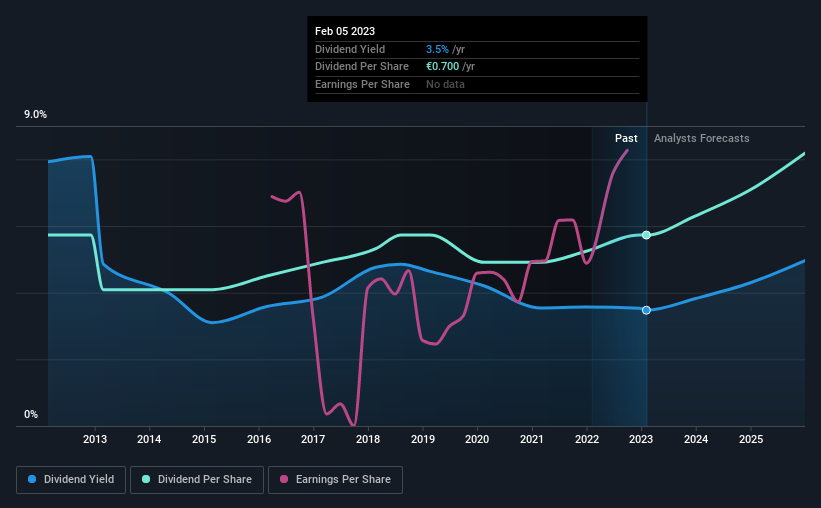821x508 pixels.
Task: Toggle the Earnings Per Share legend button
Action: [335, 480]
